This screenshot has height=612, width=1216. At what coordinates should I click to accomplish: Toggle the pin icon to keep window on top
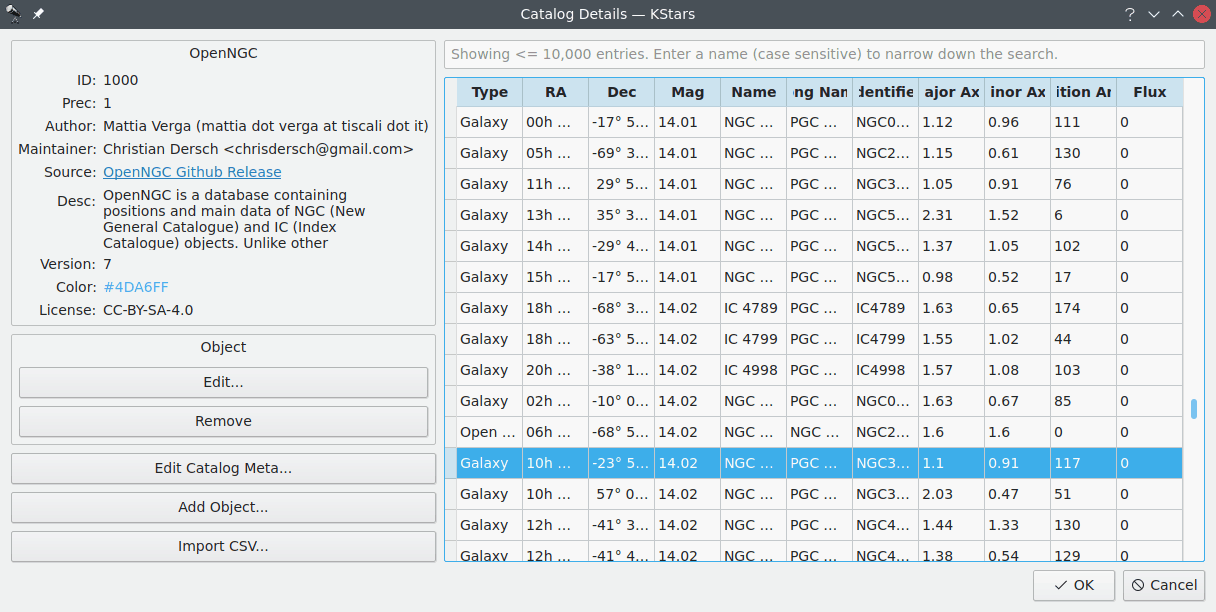38,14
